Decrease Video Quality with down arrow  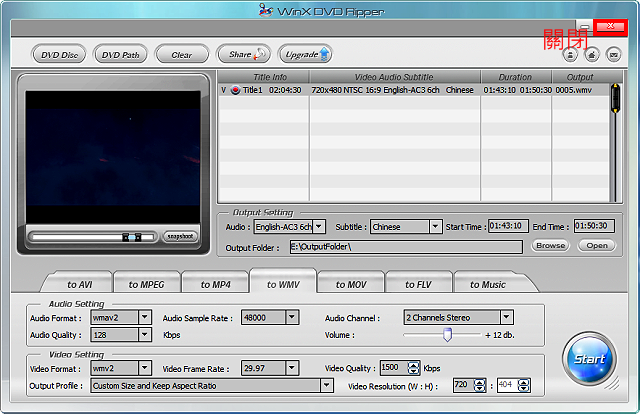(x=413, y=371)
